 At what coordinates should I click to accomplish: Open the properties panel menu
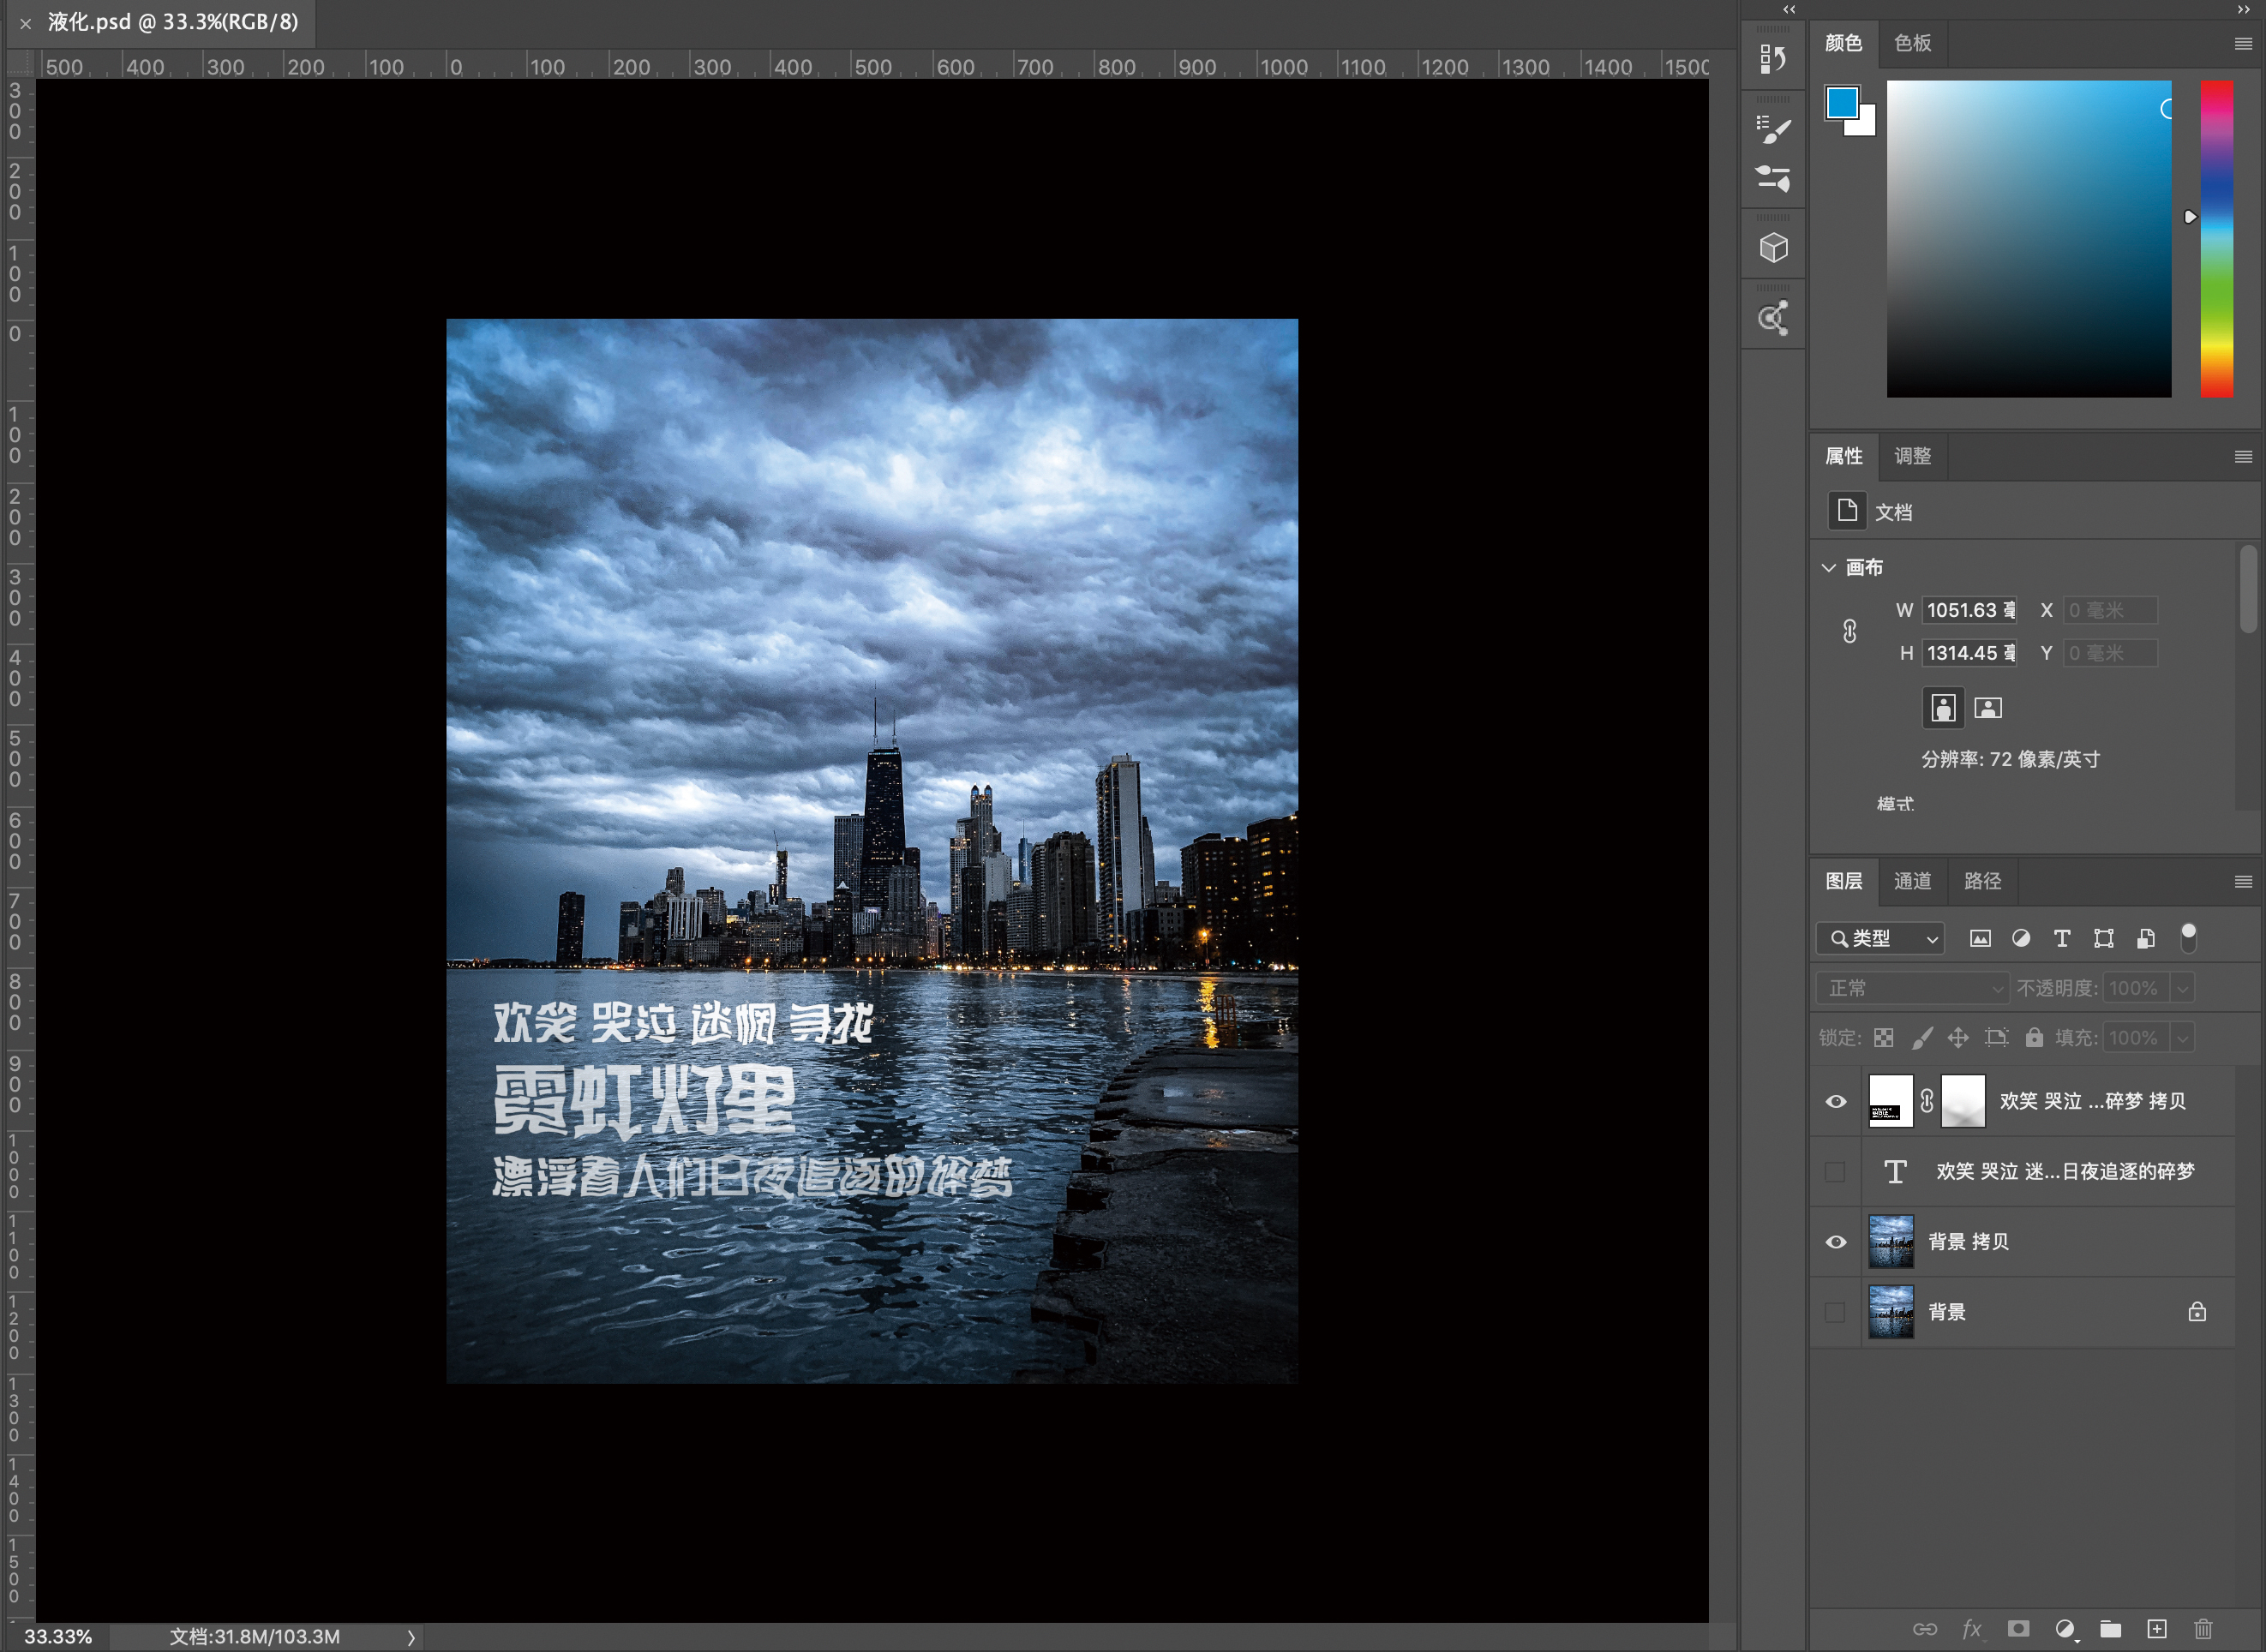point(2243,456)
